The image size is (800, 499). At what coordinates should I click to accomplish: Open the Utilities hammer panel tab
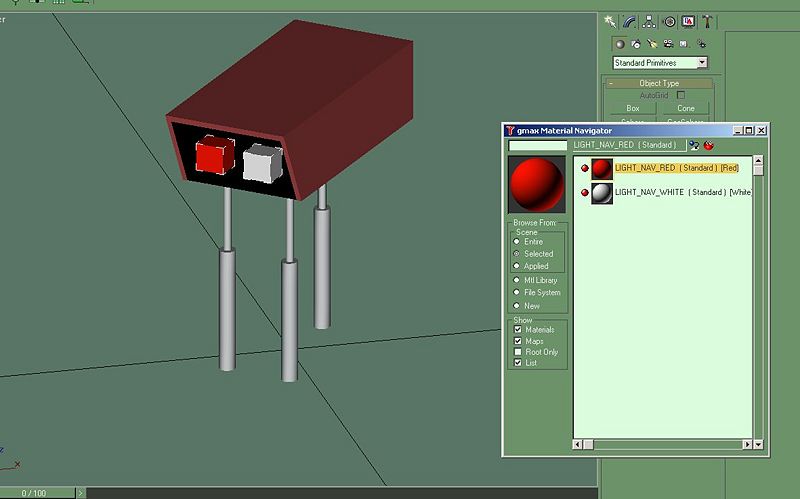pyautogui.click(x=707, y=21)
